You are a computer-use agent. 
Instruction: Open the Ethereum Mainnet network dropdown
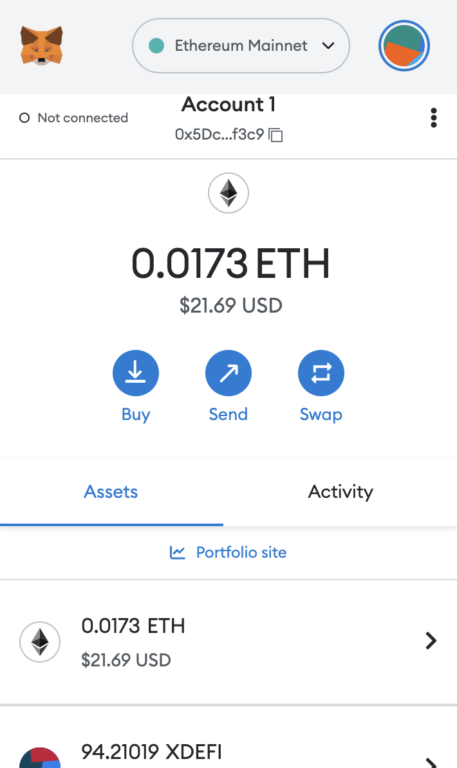click(241, 46)
